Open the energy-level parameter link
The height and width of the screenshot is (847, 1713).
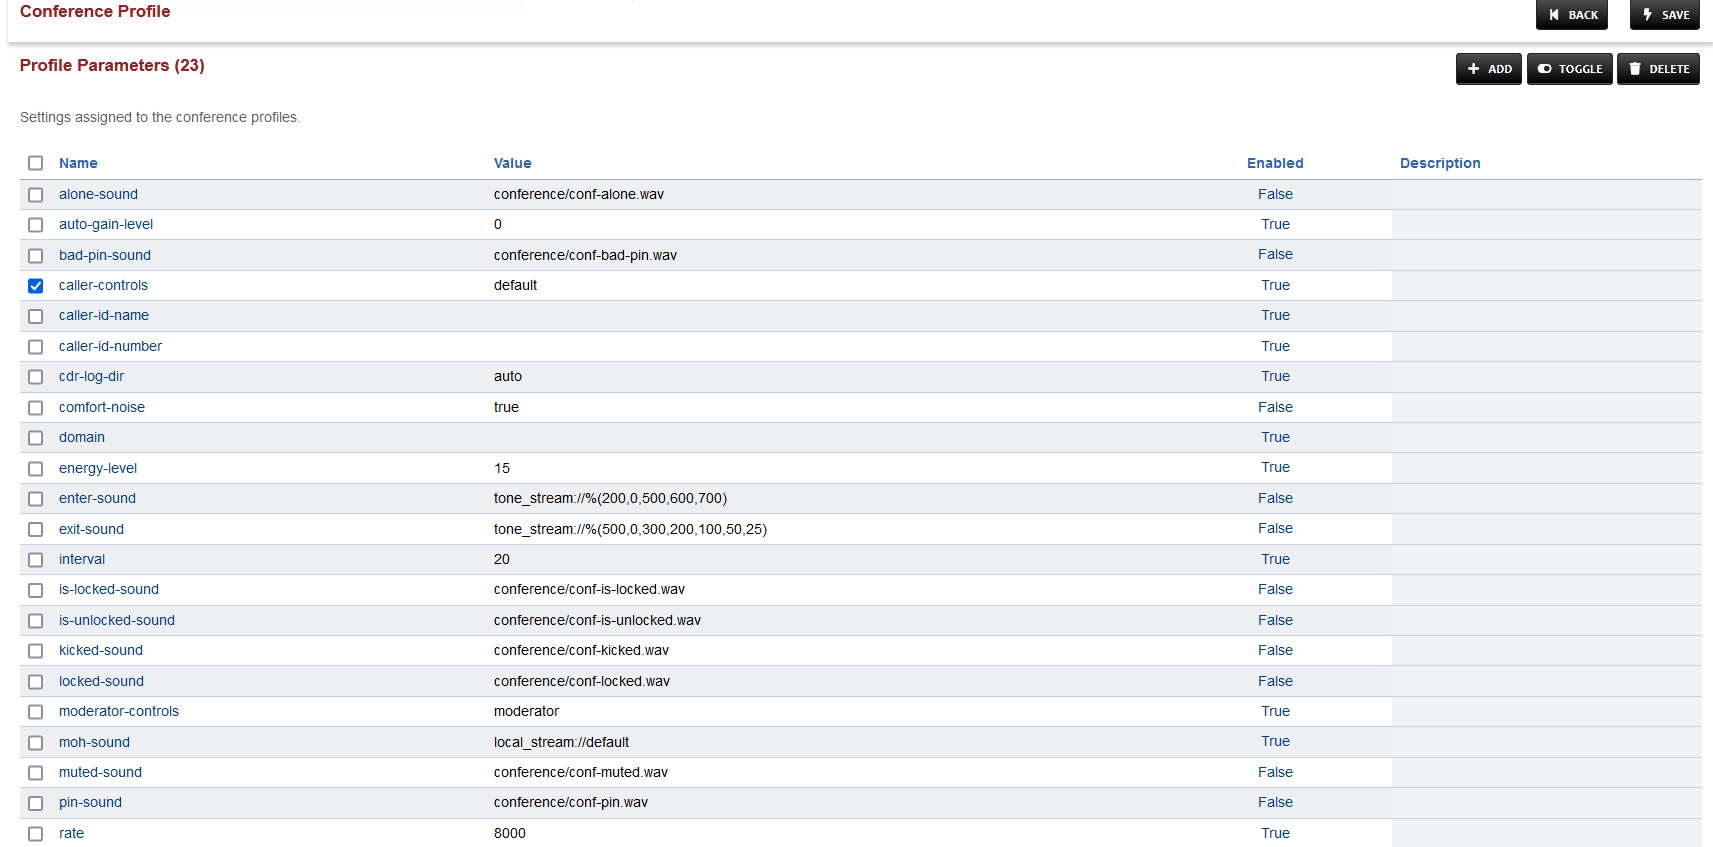click(98, 468)
